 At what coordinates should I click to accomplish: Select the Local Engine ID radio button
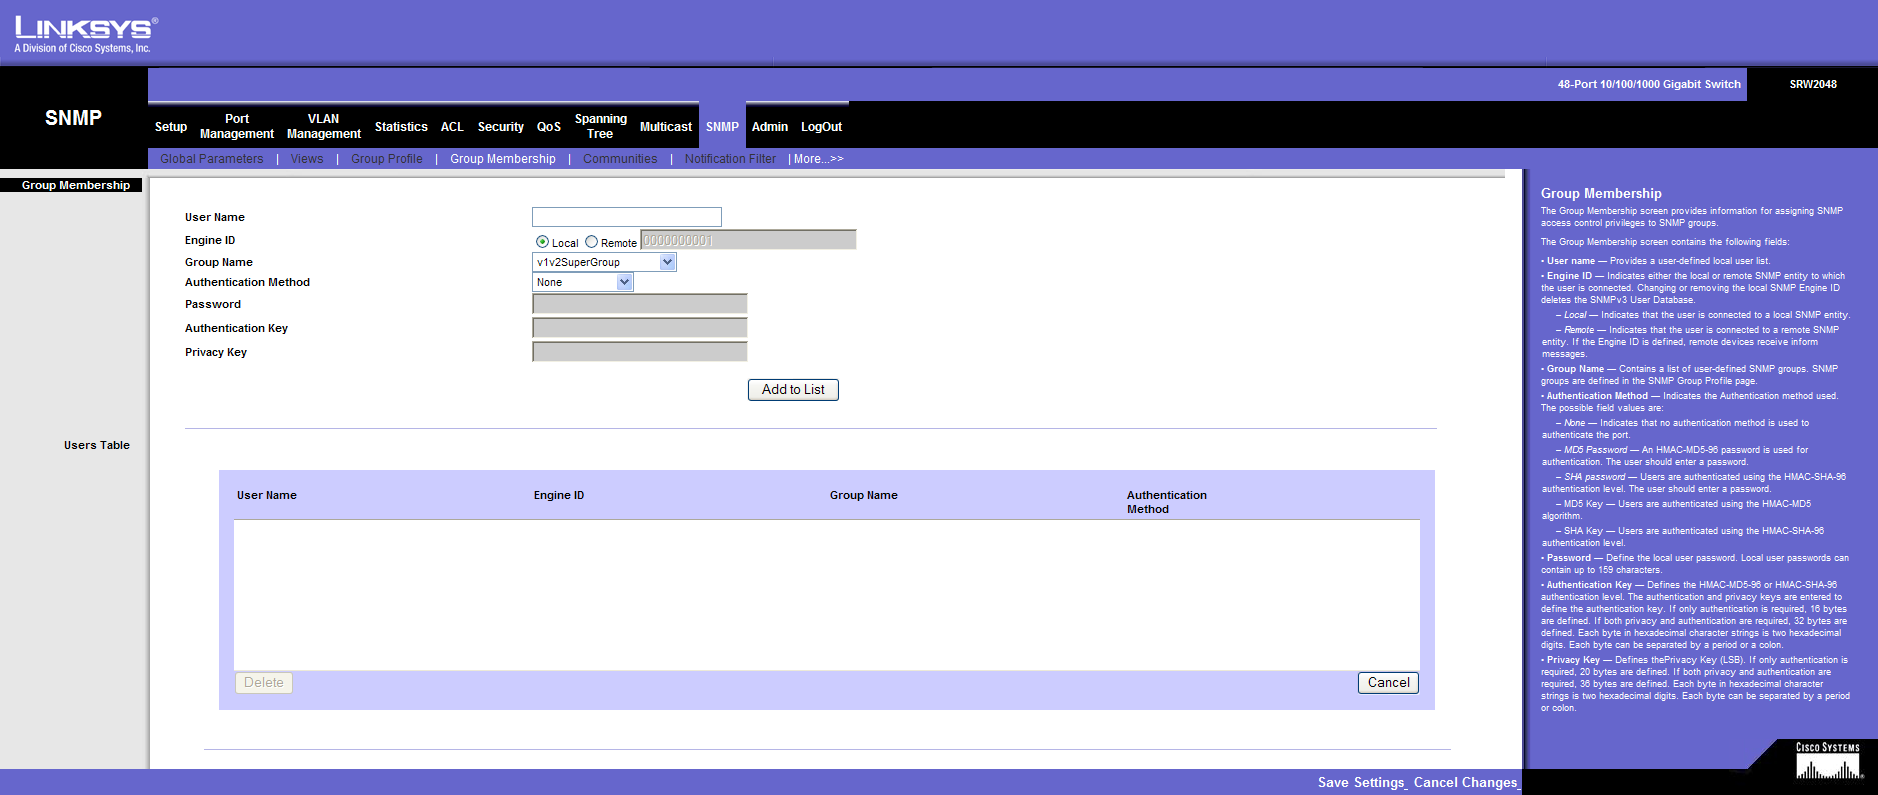point(542,242)
